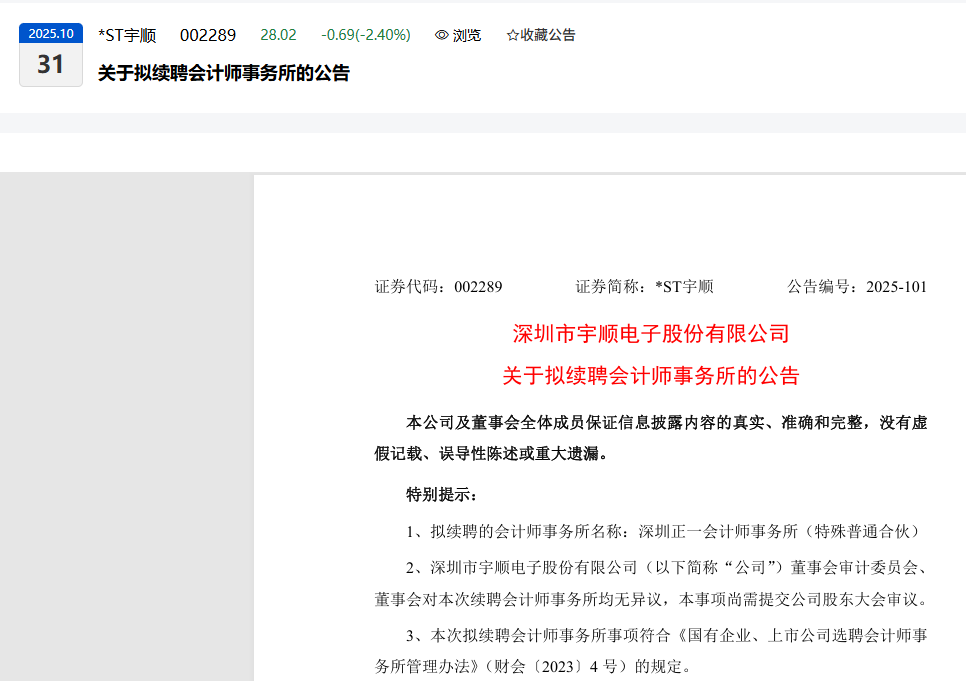Screen dimensions: 966x681
Task: Click the 特别提示： heading
Action: point(442,495)
